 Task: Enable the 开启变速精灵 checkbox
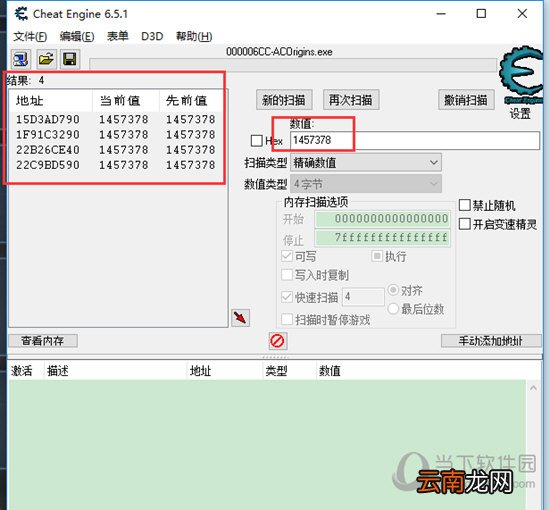464,224
